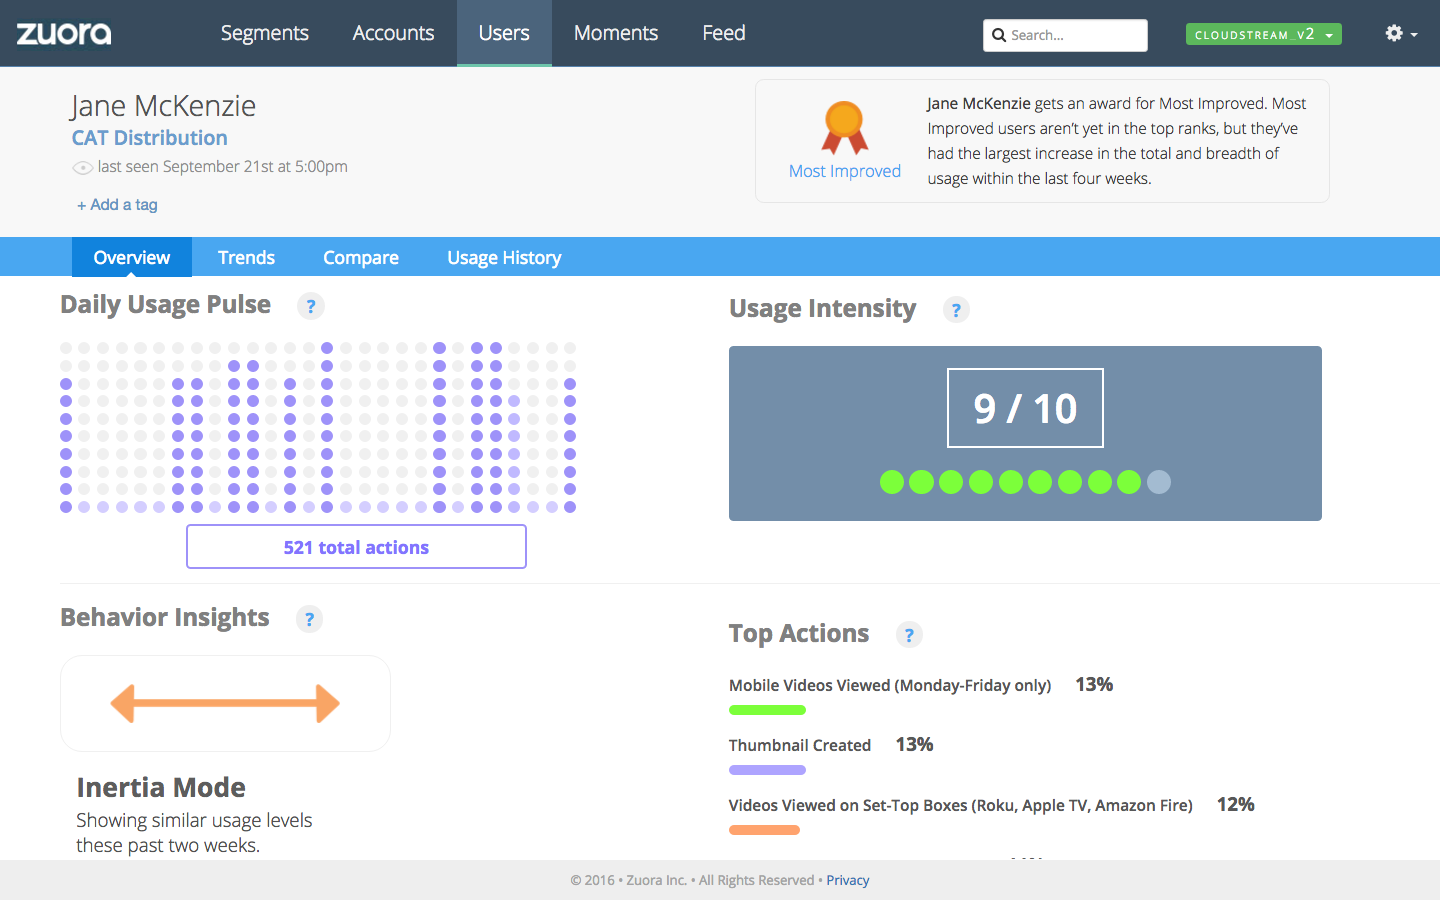Click the CAT Distribution account link

pos(149,138)
